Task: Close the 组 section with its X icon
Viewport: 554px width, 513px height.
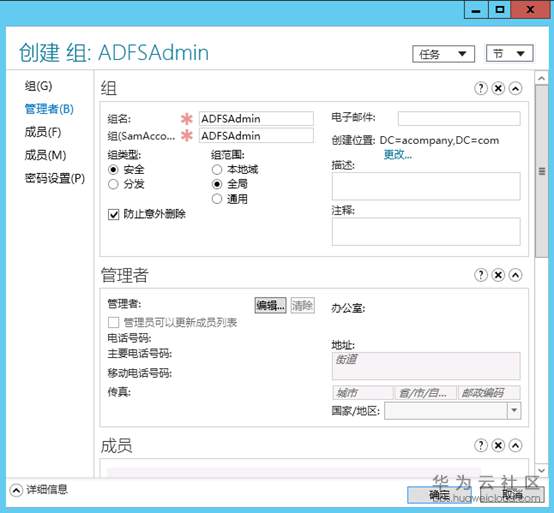Action: coord(498,88)
